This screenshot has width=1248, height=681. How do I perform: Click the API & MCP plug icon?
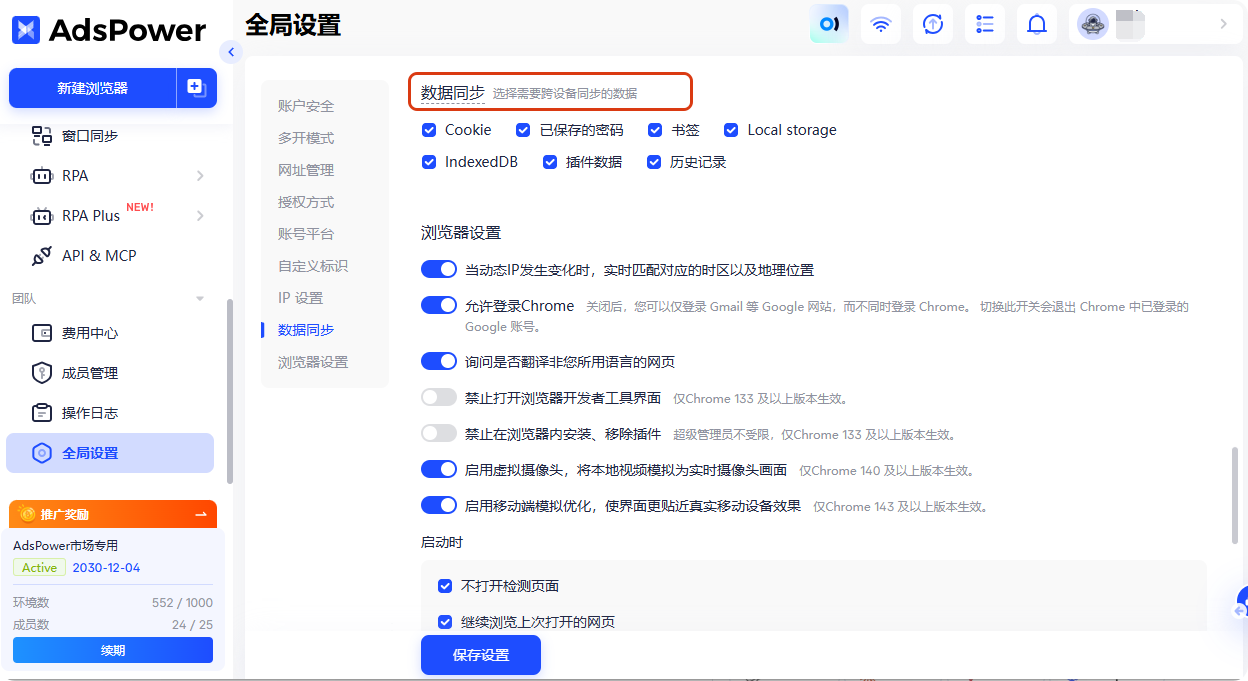(x=41, y=256)
